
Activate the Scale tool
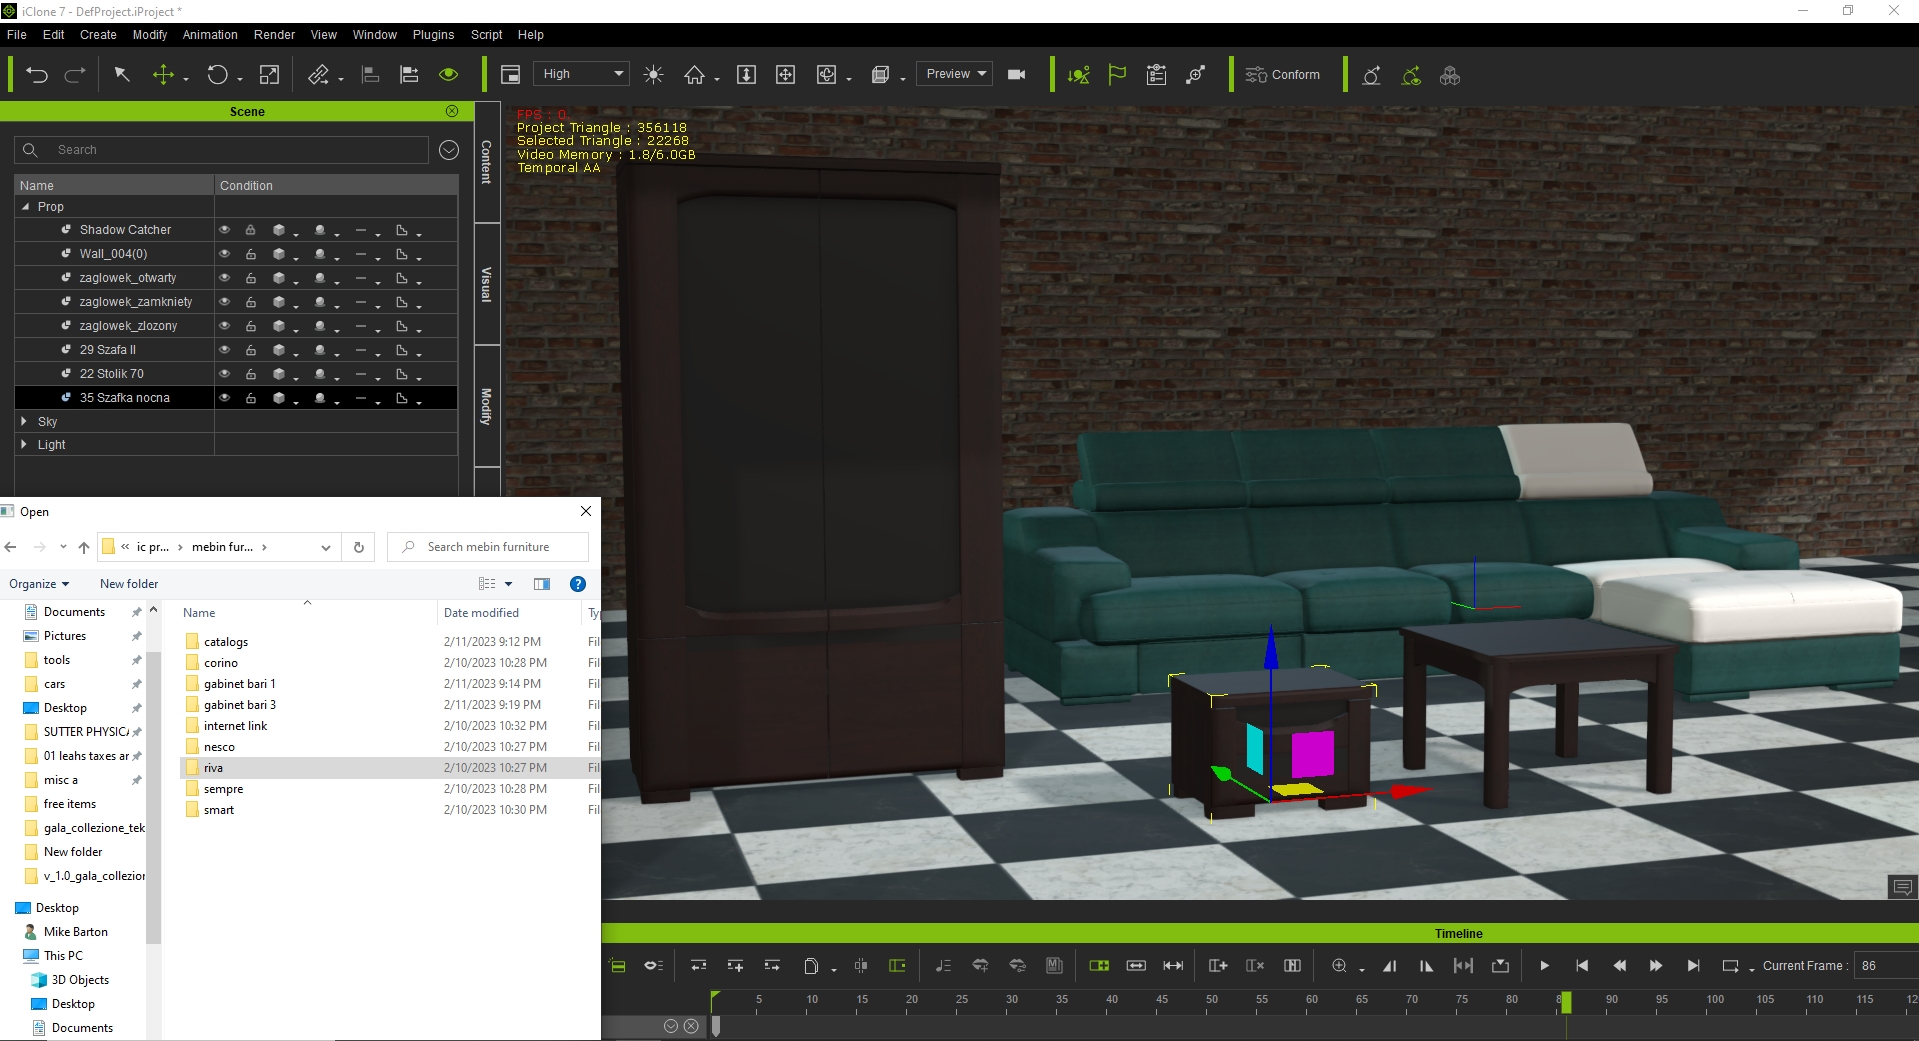pos(269,75)
